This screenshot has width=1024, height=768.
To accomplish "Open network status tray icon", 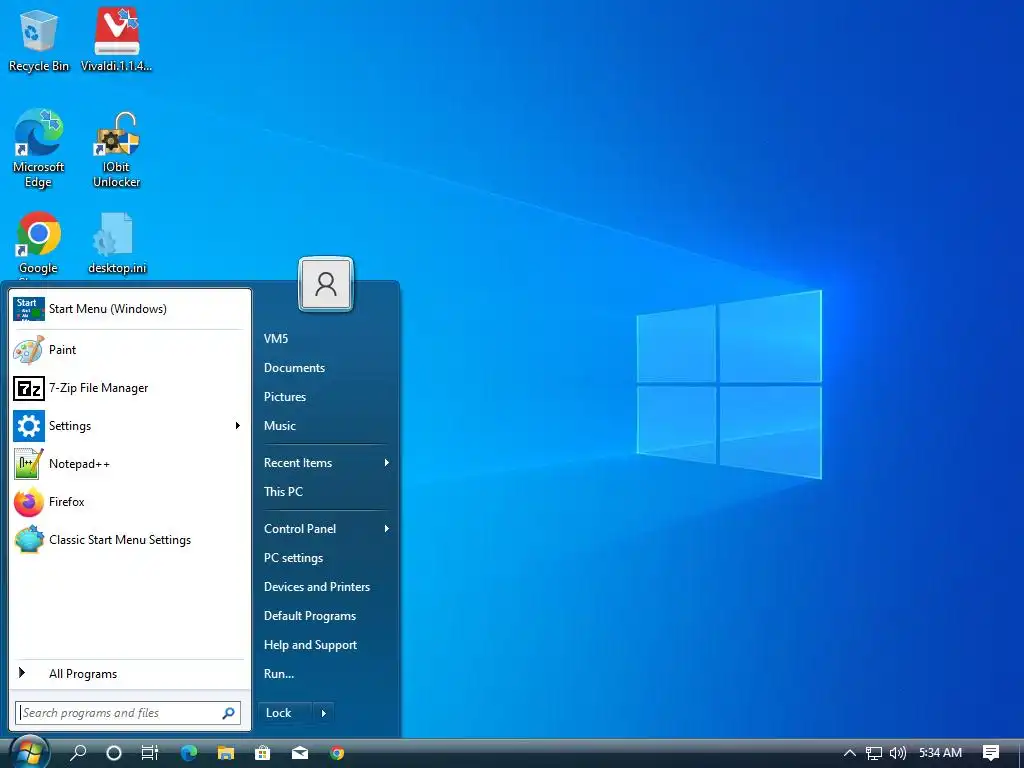I will click(x=874, y=753).
